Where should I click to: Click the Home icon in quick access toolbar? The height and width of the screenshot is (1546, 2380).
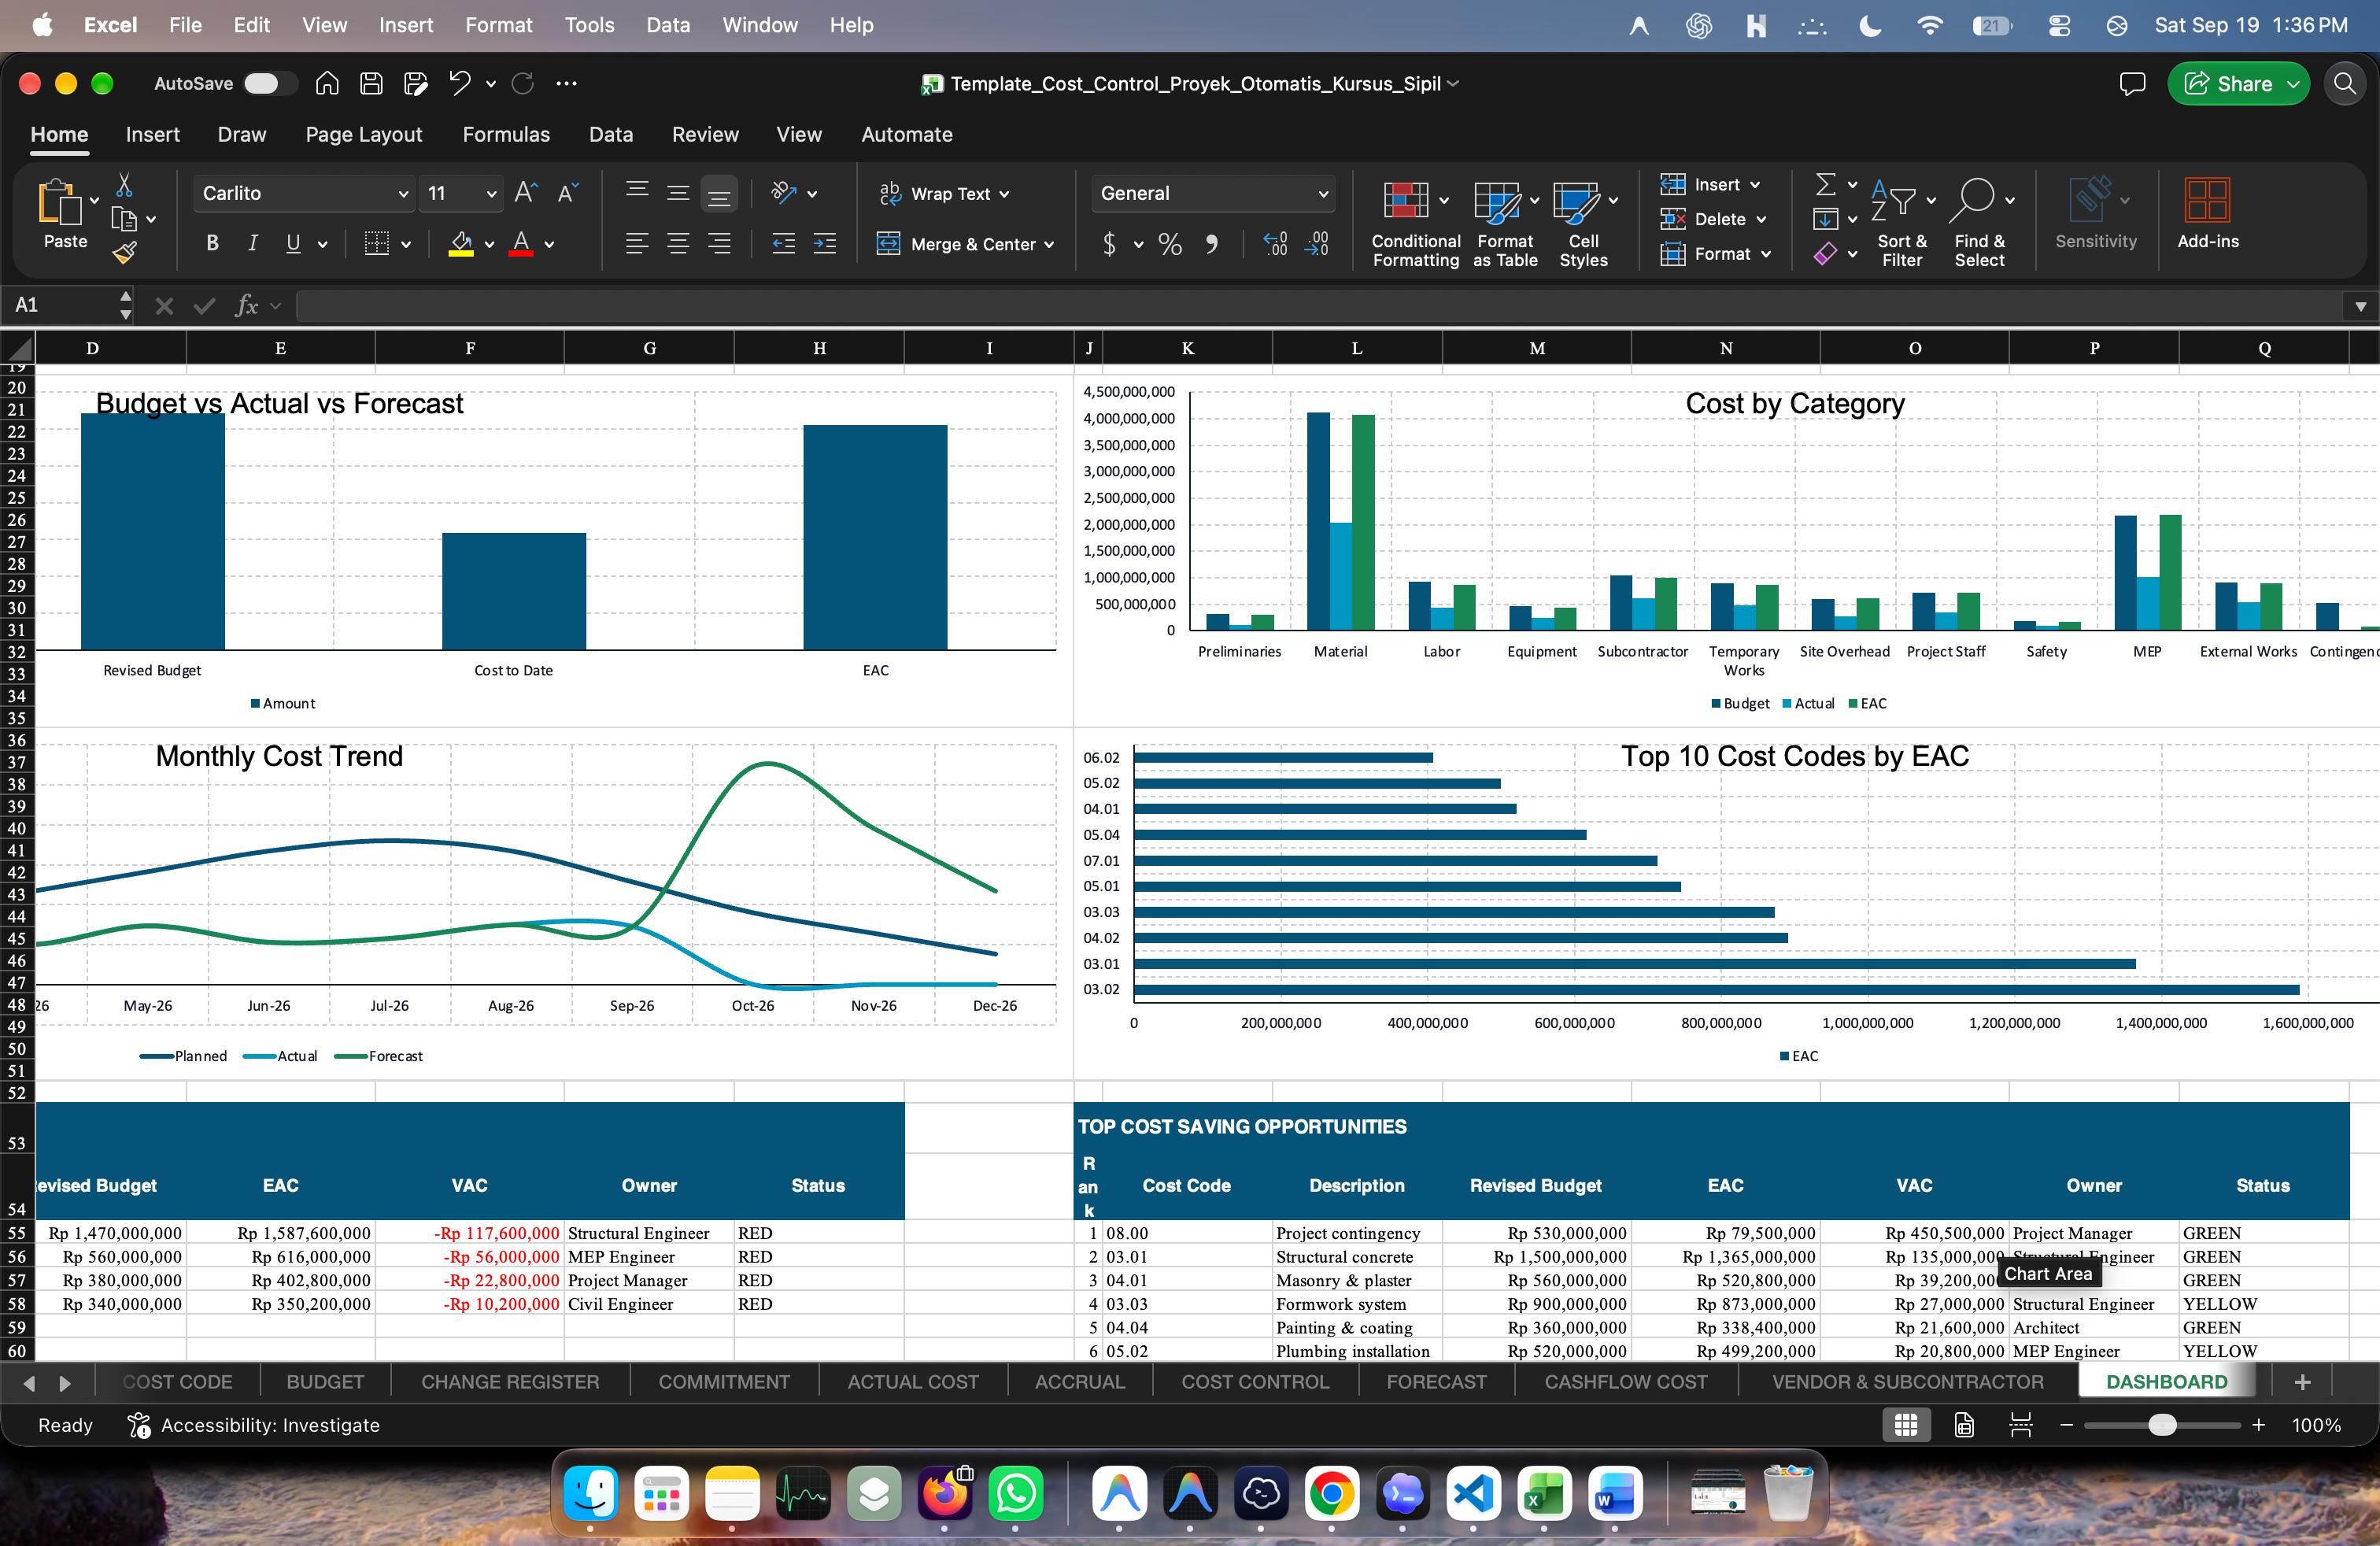(327, 84)
